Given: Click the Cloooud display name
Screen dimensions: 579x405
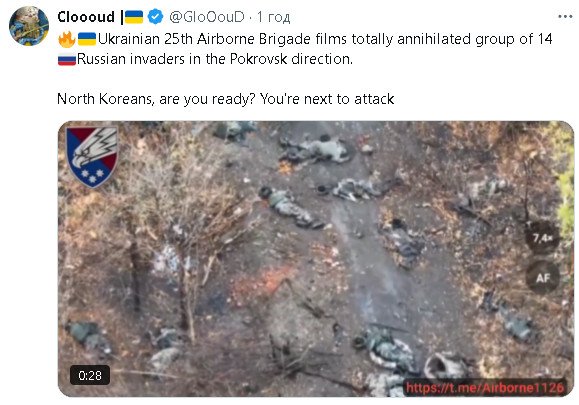Looking at the screenshot, I should pyautogui.click(x=86, y=17).
